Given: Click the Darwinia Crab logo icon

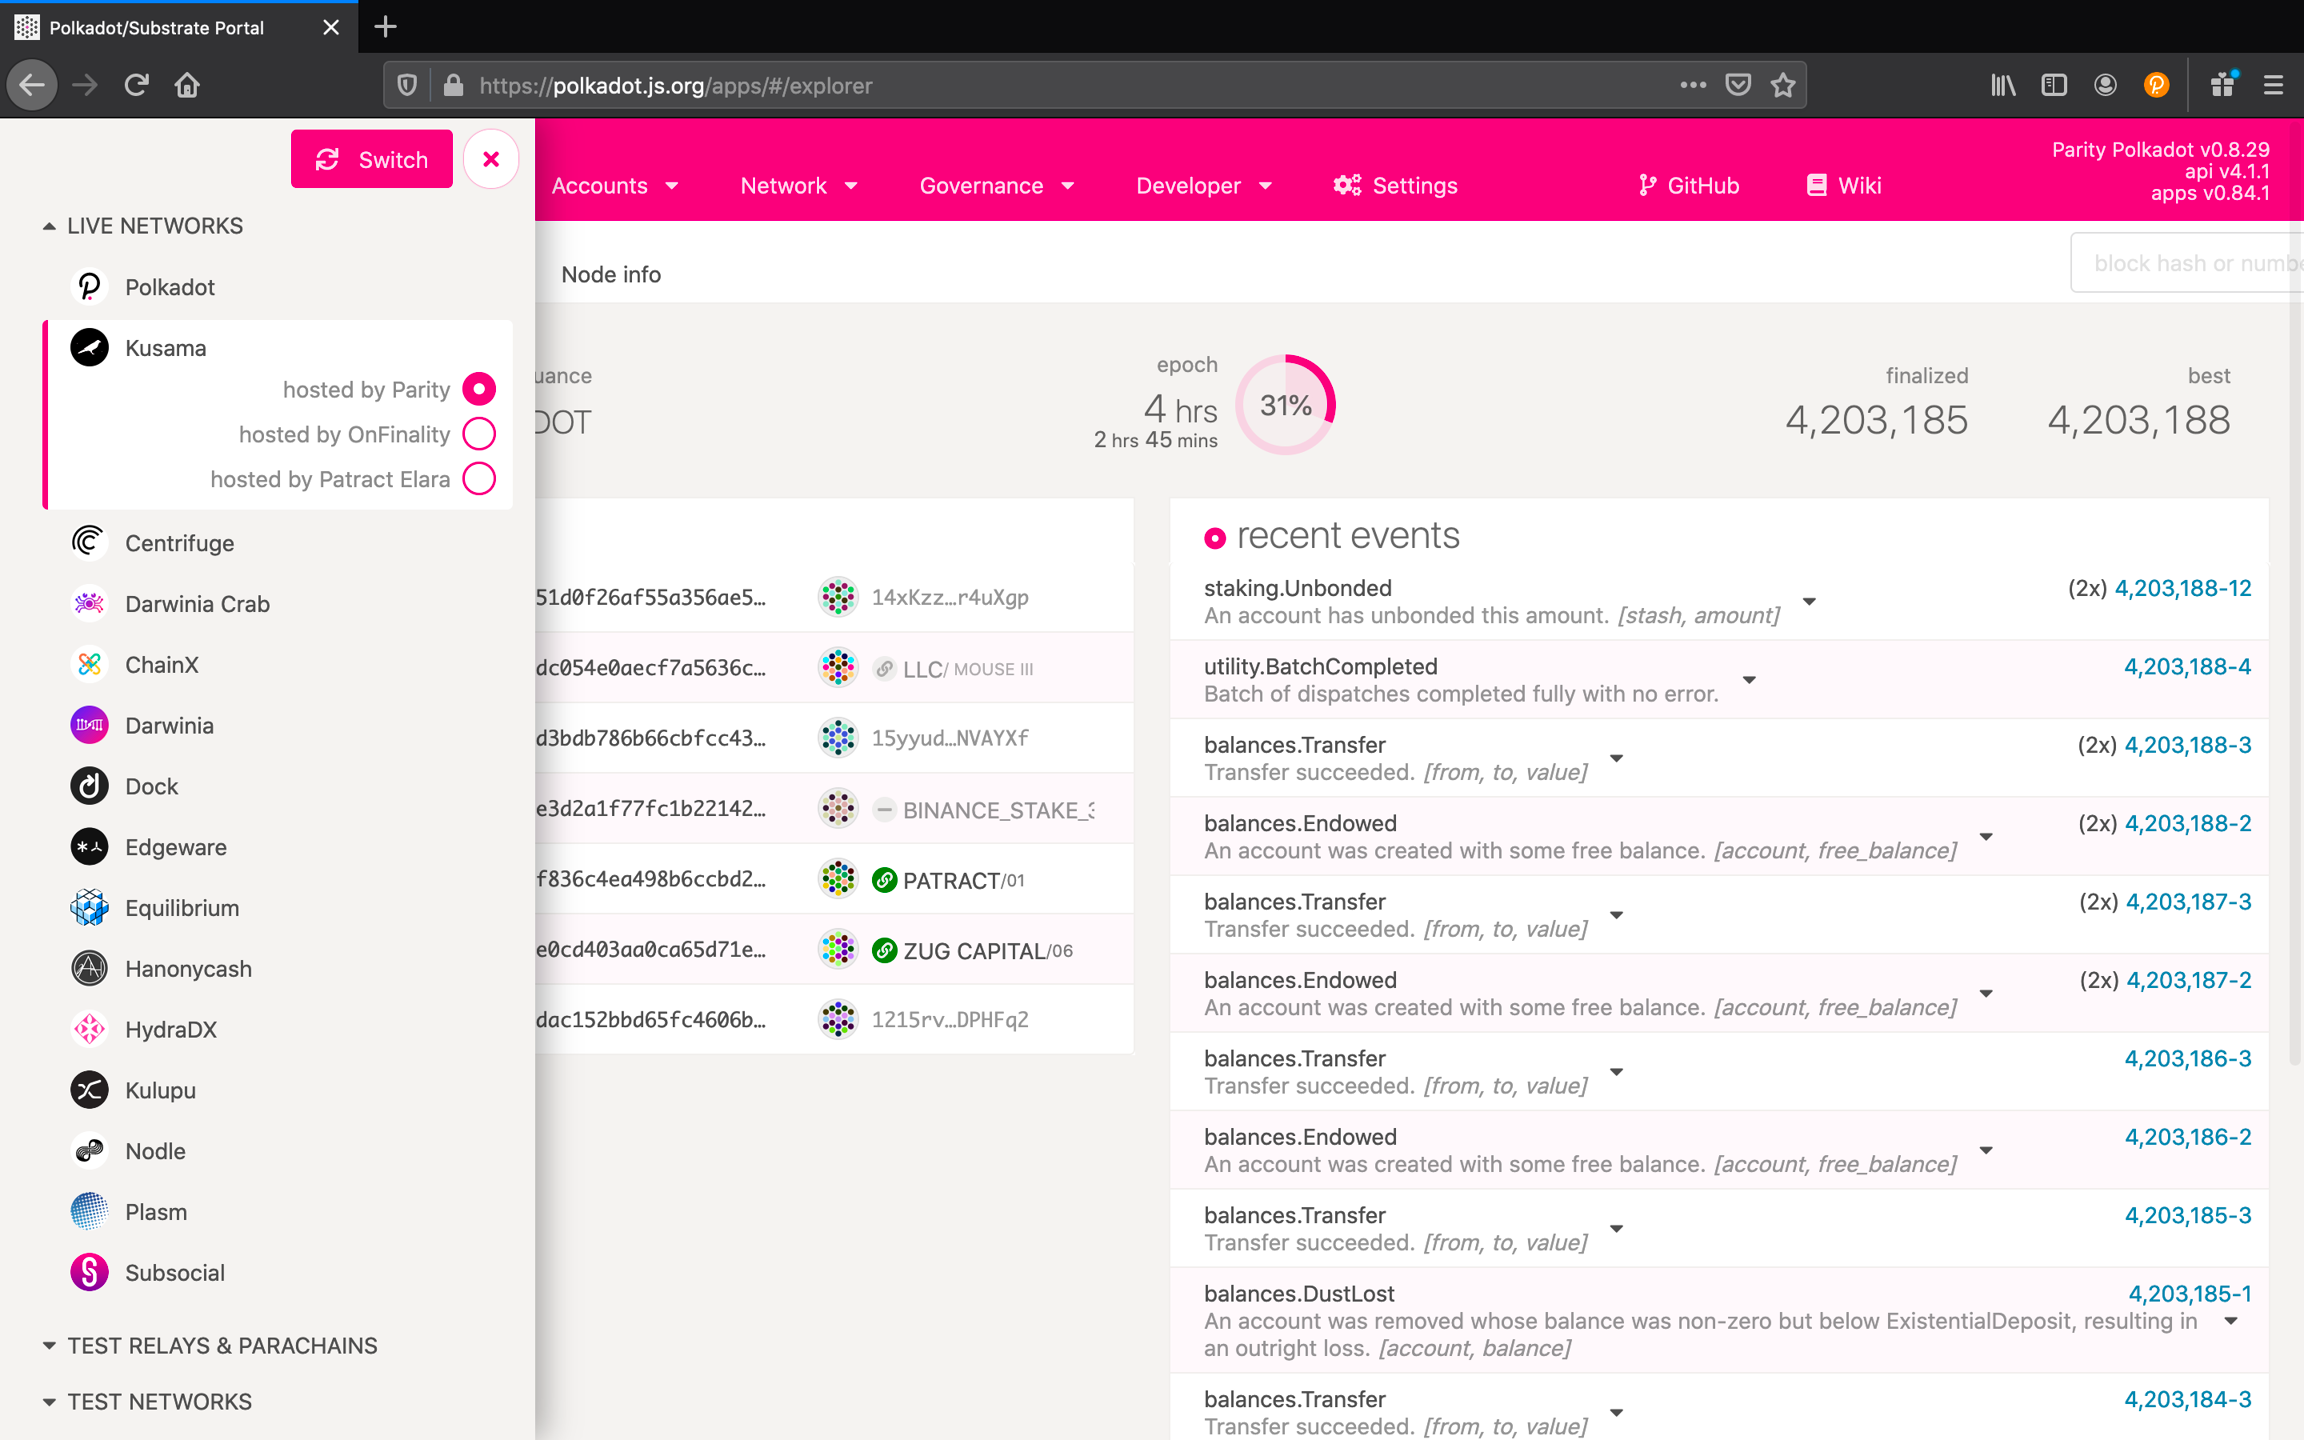Looking at the screenshot, I should 89,603.
